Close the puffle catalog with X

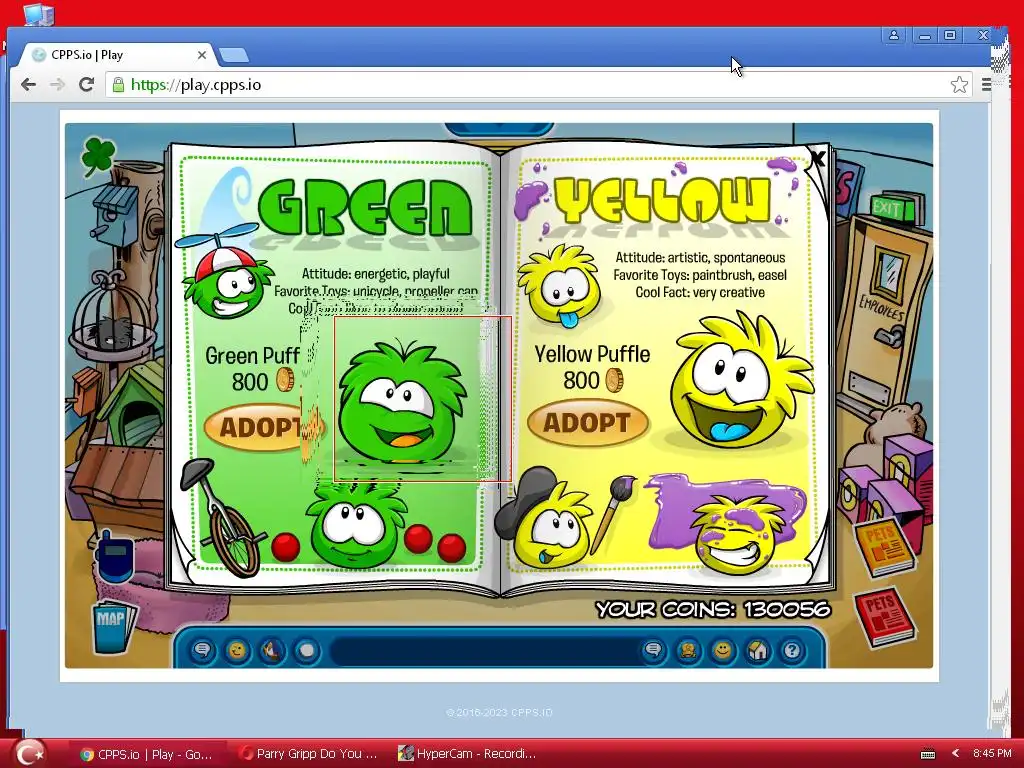[817, 157]
